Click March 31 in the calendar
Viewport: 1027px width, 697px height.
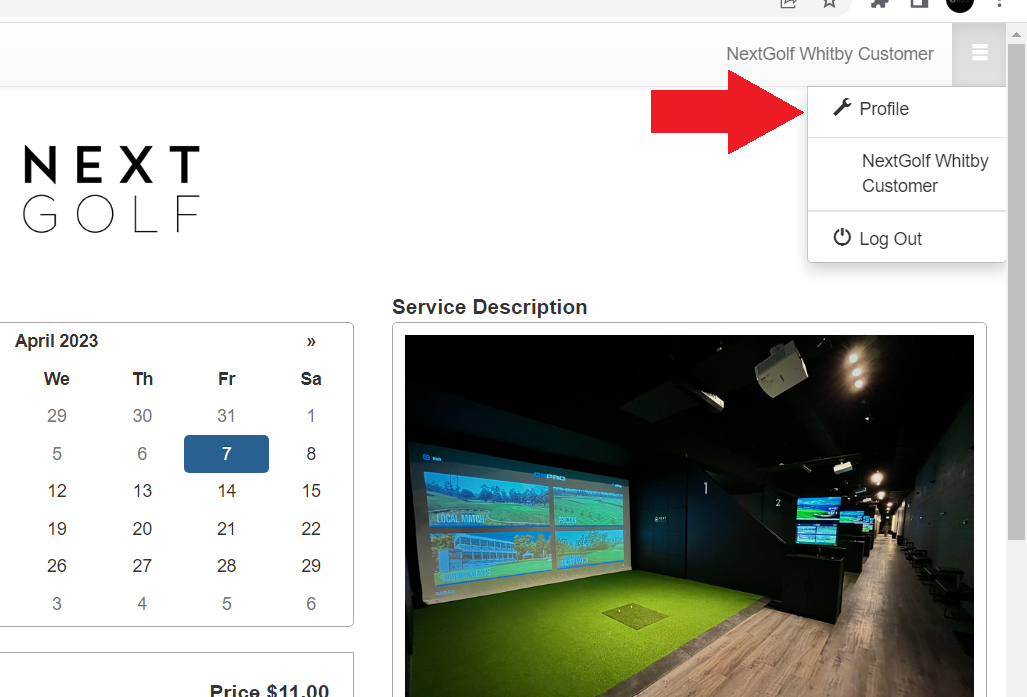[x=227, y=416]
